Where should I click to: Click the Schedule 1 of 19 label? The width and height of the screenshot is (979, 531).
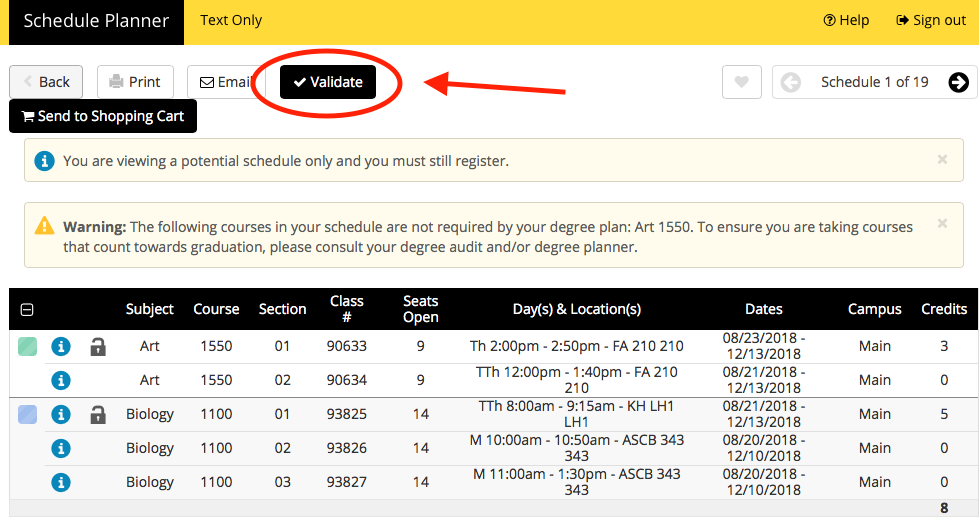click(x=874, y=82)
